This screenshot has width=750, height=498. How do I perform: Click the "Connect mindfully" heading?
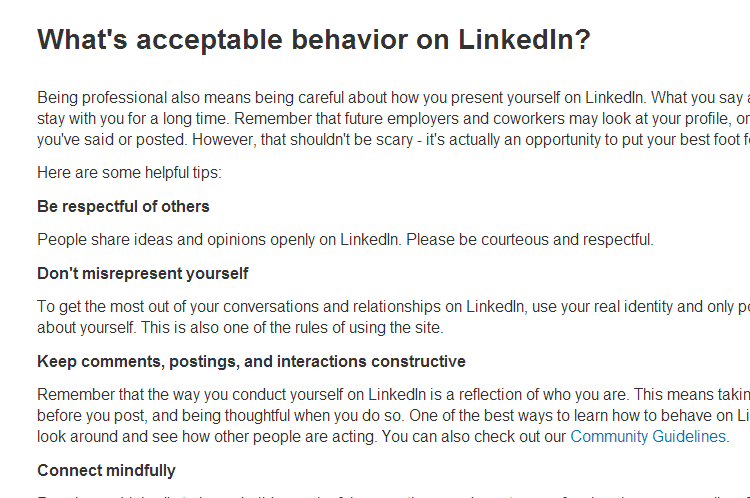pyautogui.click(x=106, y=470)
